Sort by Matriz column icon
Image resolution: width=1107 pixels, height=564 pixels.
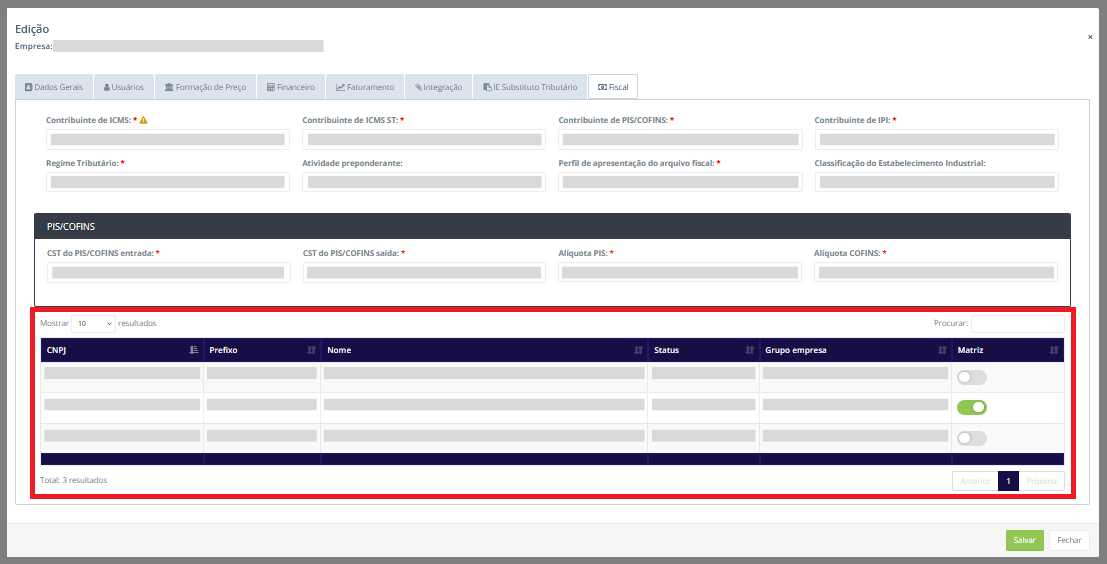coord(1054,351)
